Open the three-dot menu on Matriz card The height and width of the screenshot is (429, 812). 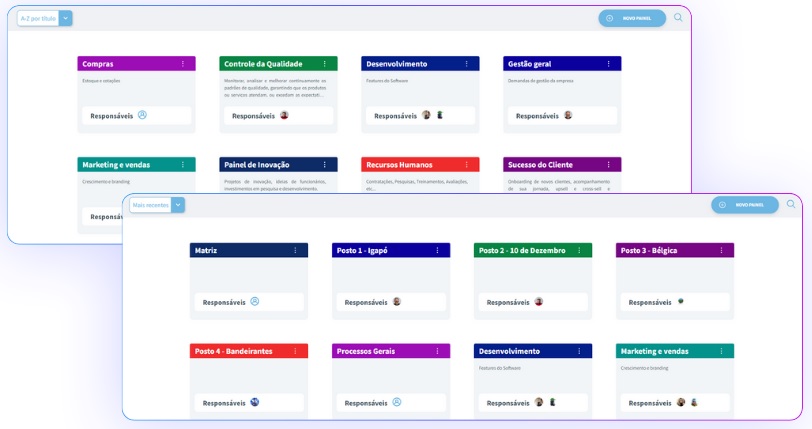coord(295,250)
